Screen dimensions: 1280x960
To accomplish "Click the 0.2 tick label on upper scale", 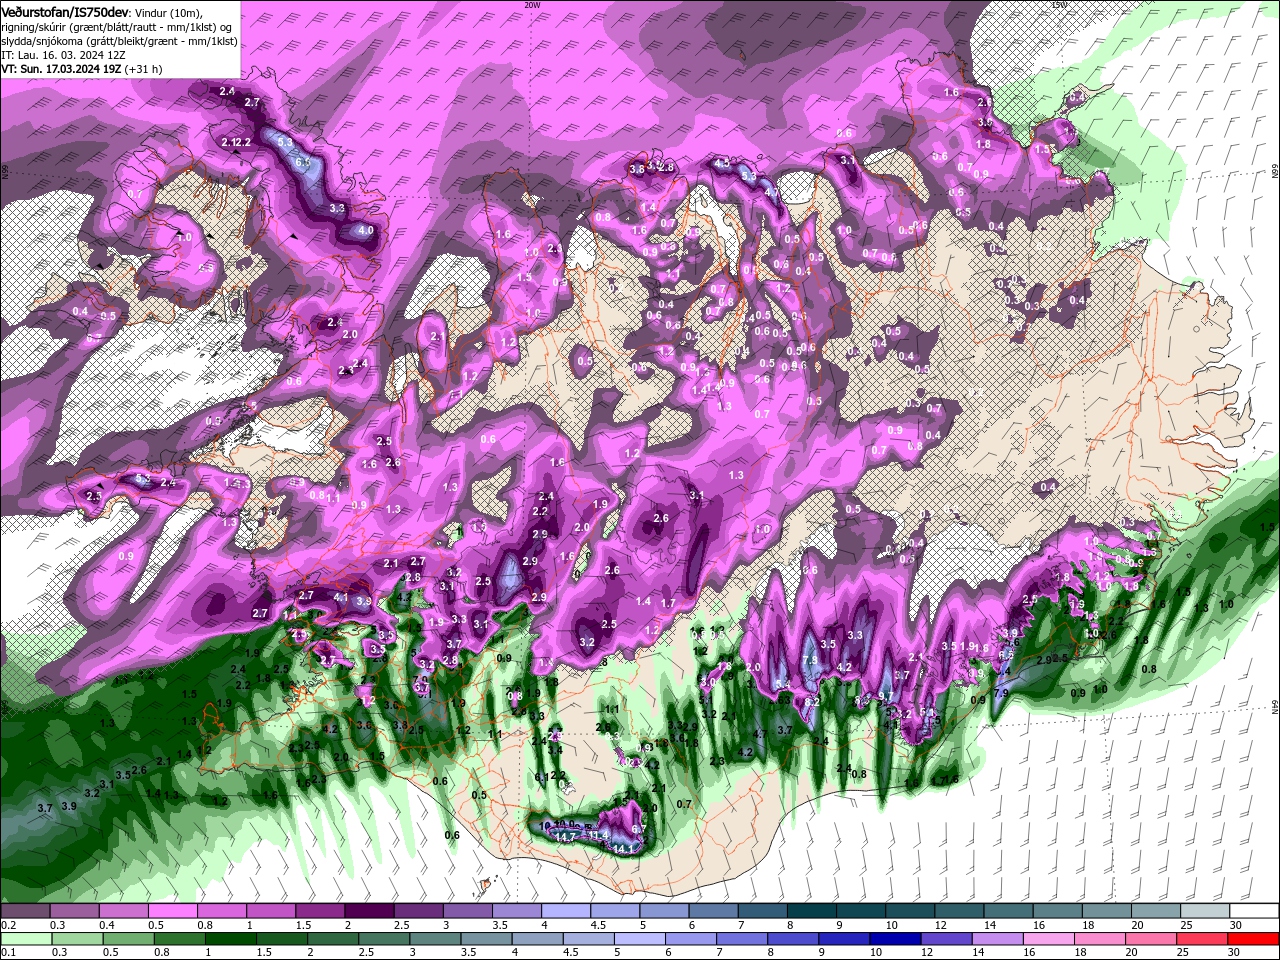I will (x=7, y=925).
